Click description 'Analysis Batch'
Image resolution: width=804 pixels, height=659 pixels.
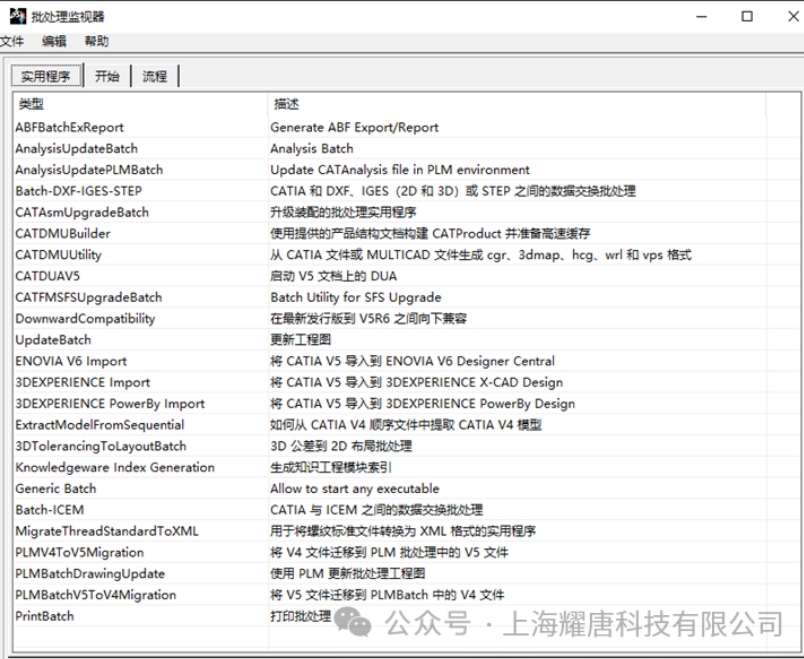tap(312, 149)
